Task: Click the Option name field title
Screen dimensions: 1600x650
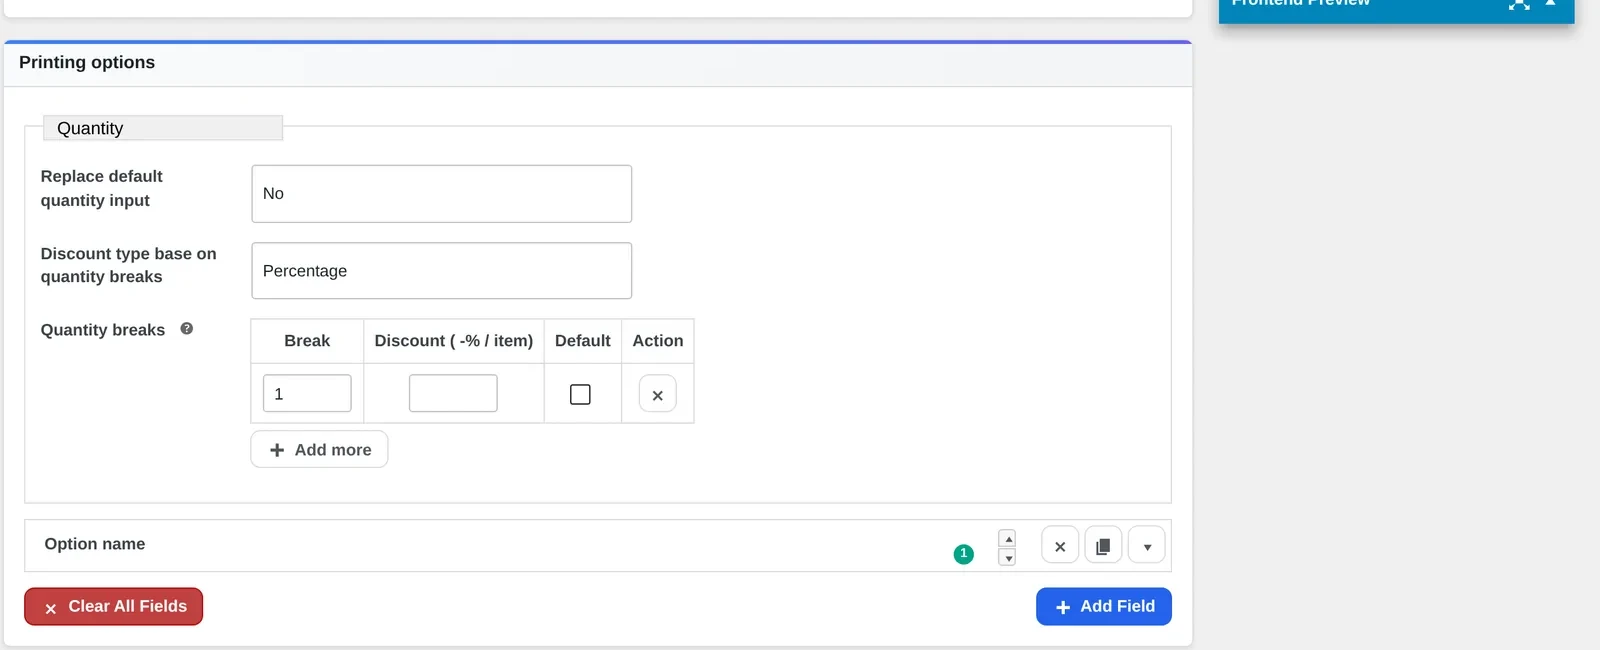Action: click(95, 544)
